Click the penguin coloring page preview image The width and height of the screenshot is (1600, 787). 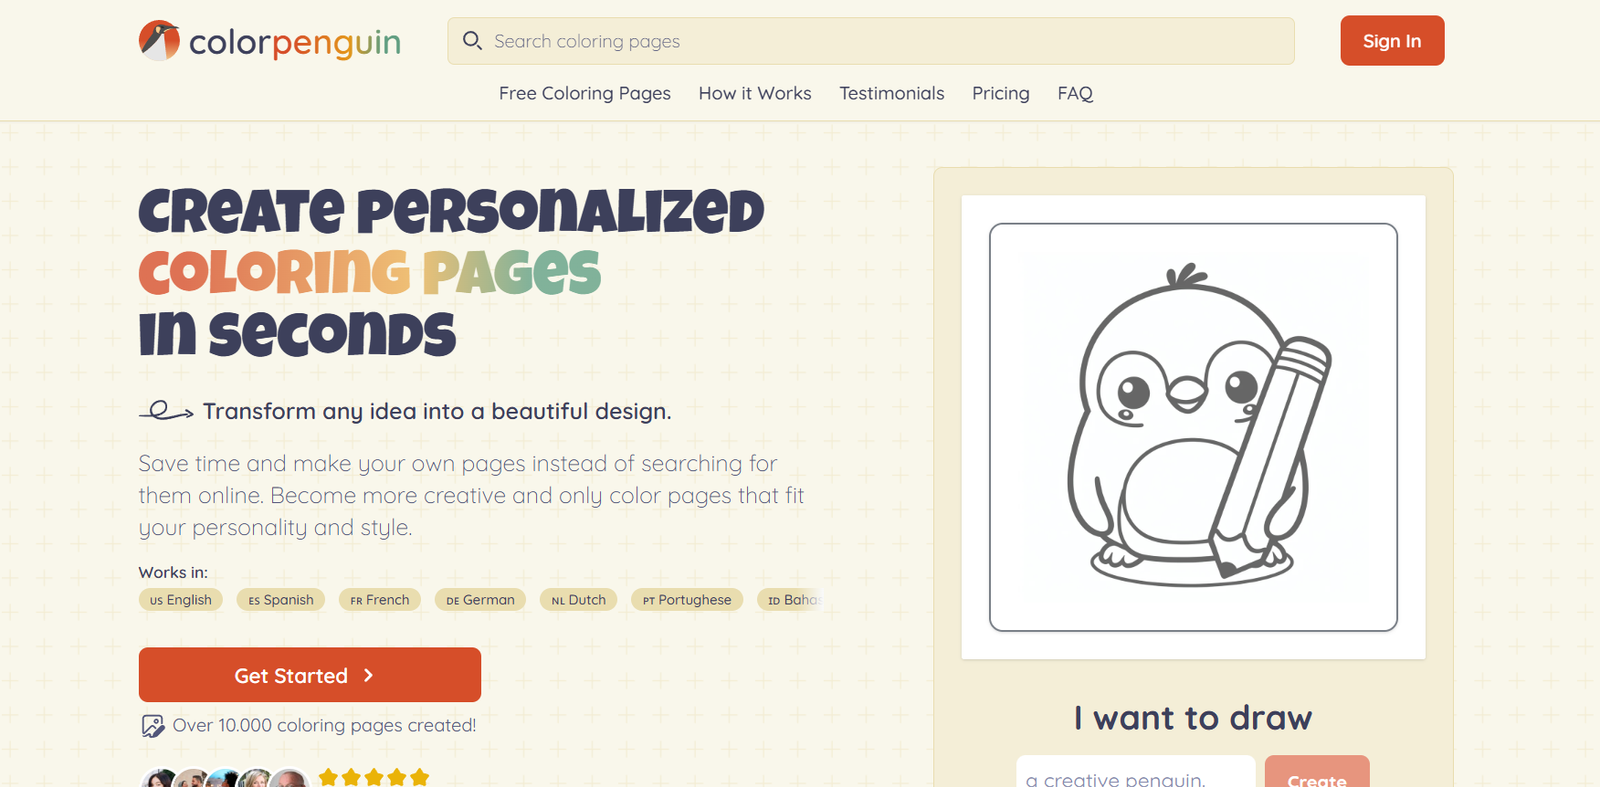tap(1193, 427)
